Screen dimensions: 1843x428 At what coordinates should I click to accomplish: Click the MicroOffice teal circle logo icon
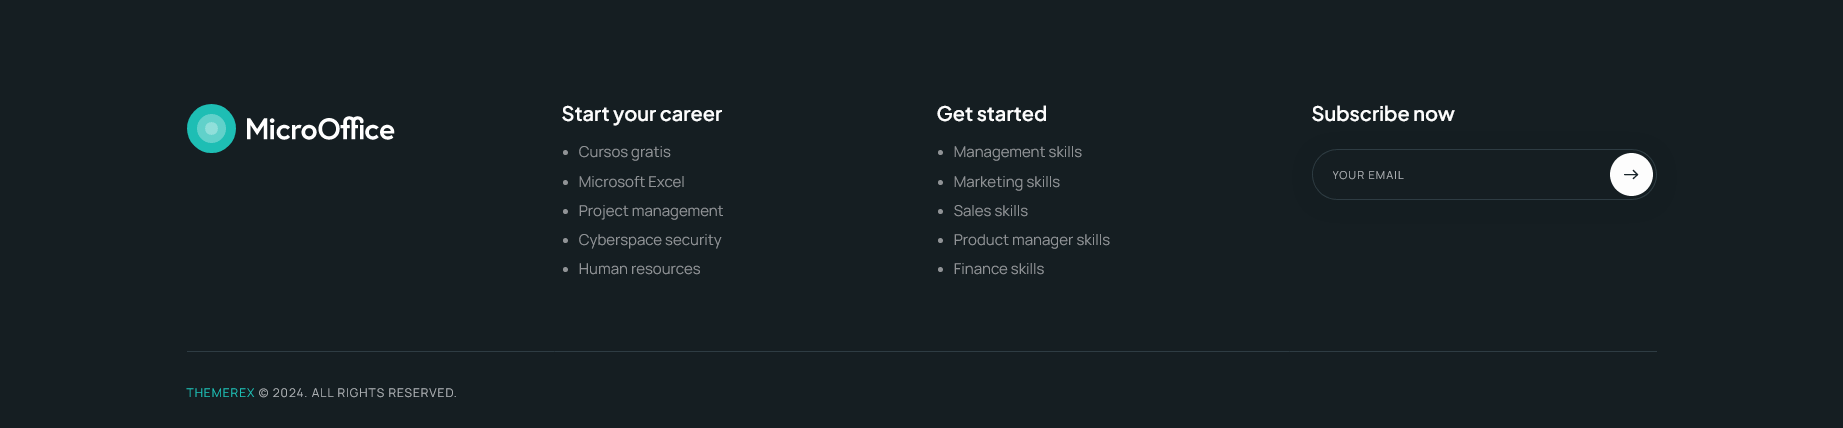click(x=211, y=129)
